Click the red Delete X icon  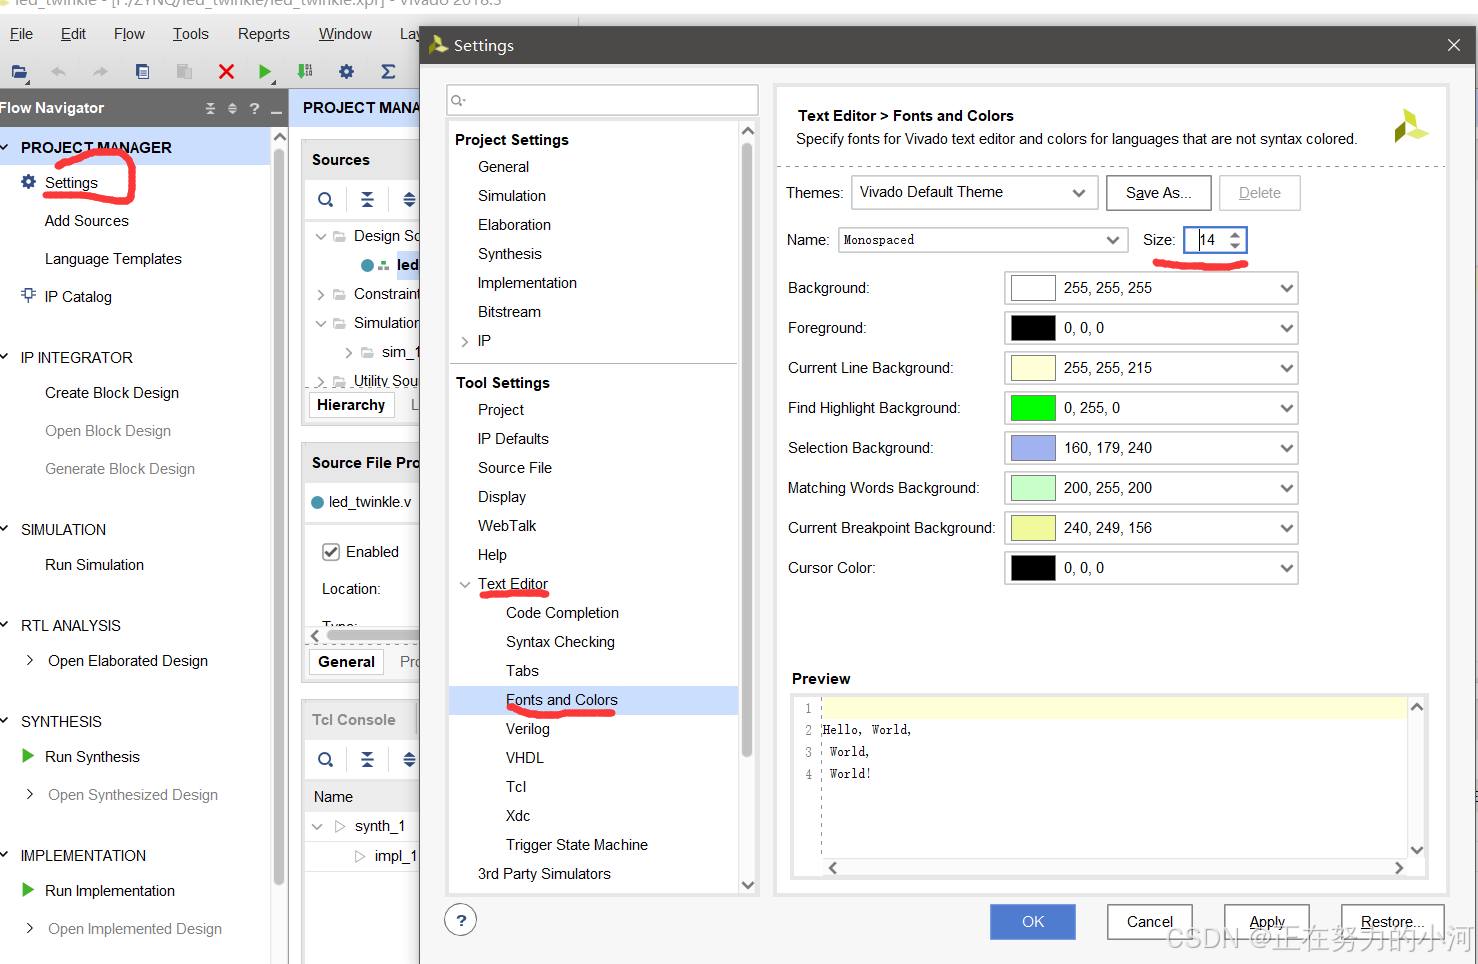(x=226, y=71)
